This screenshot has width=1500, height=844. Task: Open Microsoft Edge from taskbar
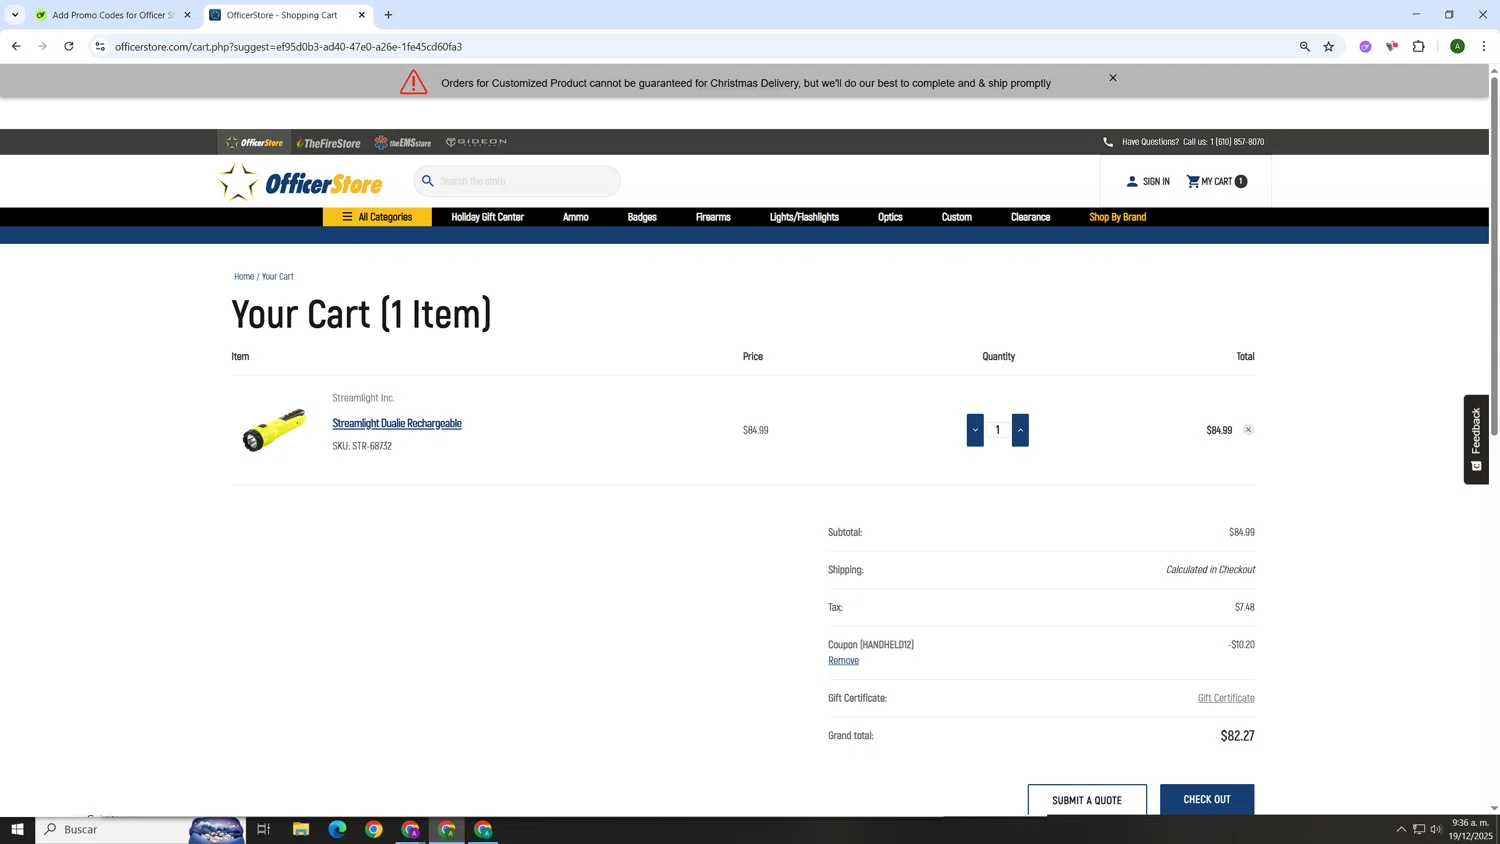(337, 829)
